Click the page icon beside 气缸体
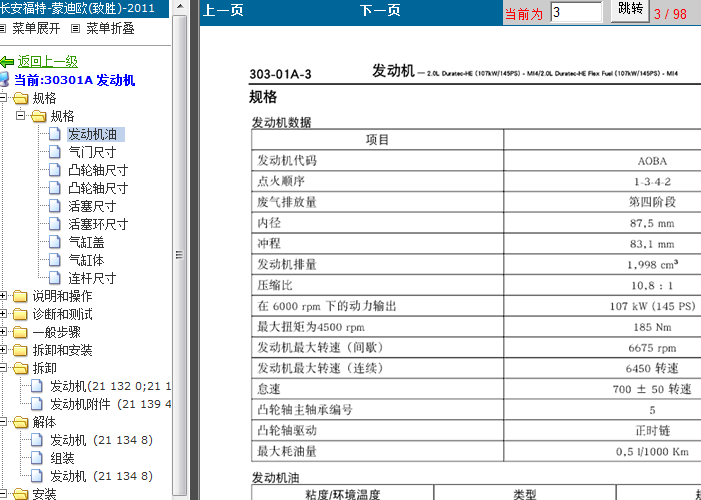The width and height of the screenshot is (701, 500). [55, 260]
